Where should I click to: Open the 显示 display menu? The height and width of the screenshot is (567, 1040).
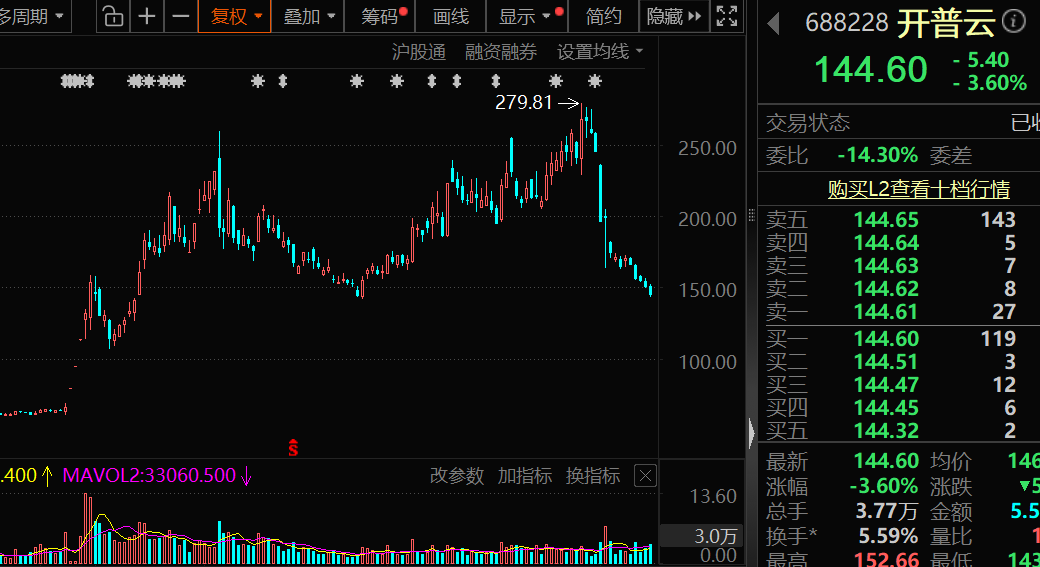[524, 16]
